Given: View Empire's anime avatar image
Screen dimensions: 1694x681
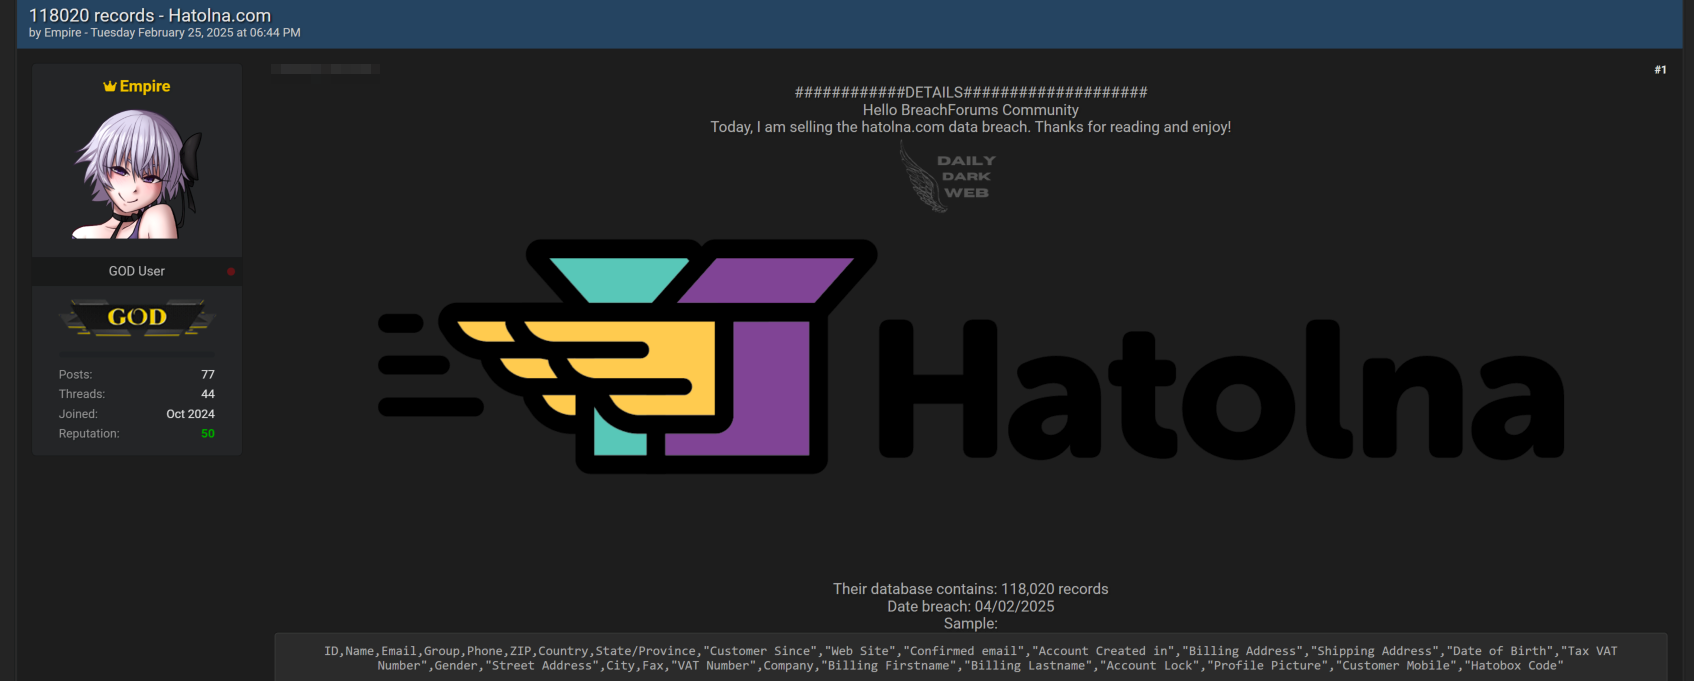Looking at the screenshot, I should coord(137,174).
